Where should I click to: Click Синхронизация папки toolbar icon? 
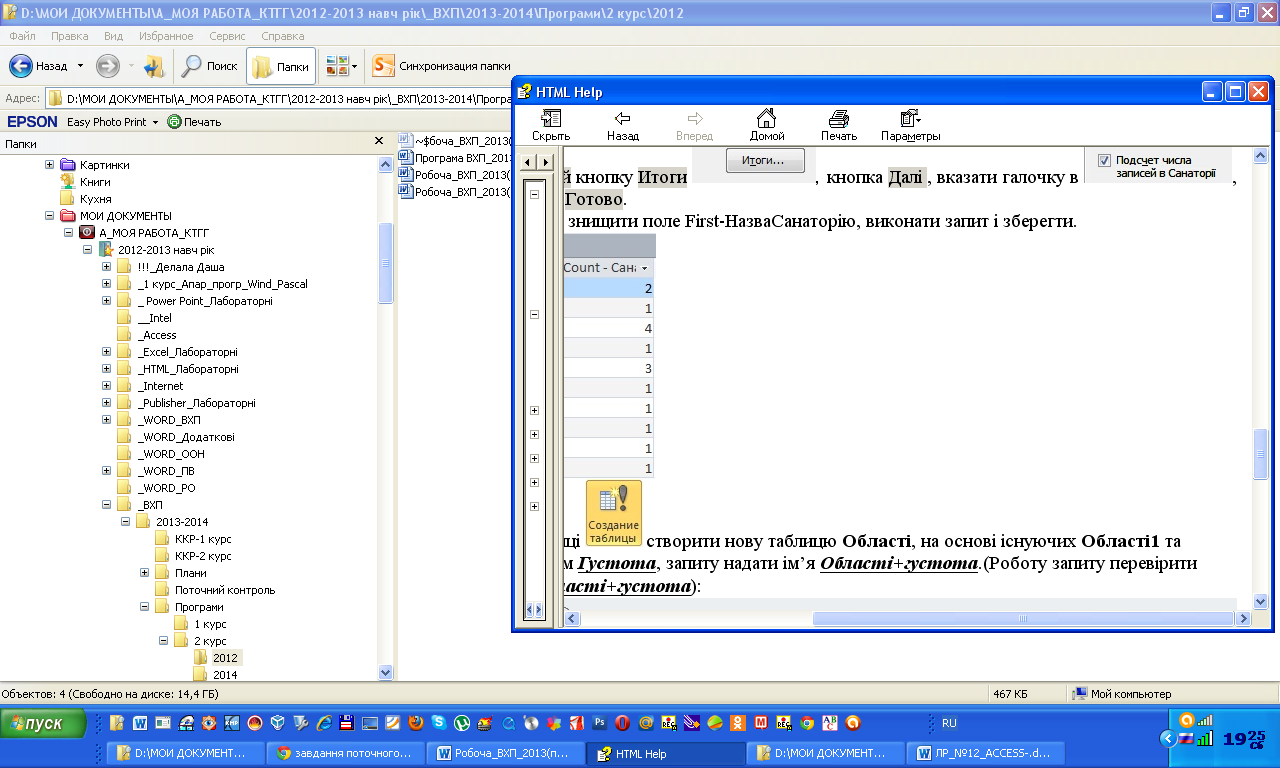[x=441, y=66]
